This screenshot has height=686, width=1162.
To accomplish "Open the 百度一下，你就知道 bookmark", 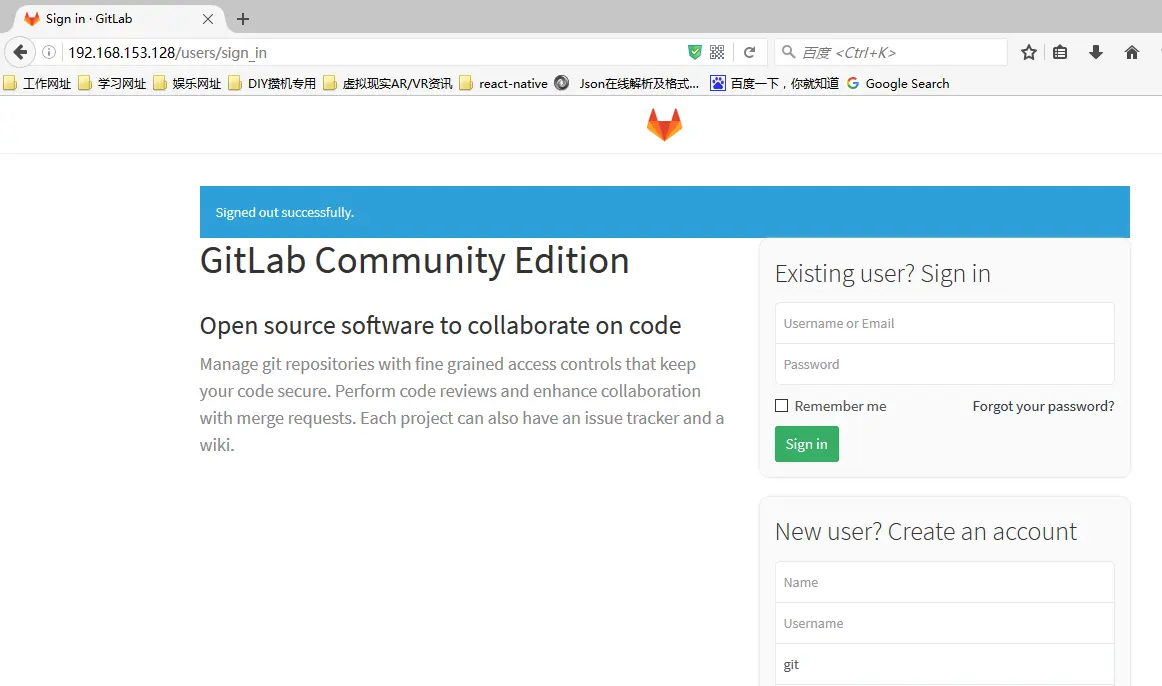I will pos(774,84).
